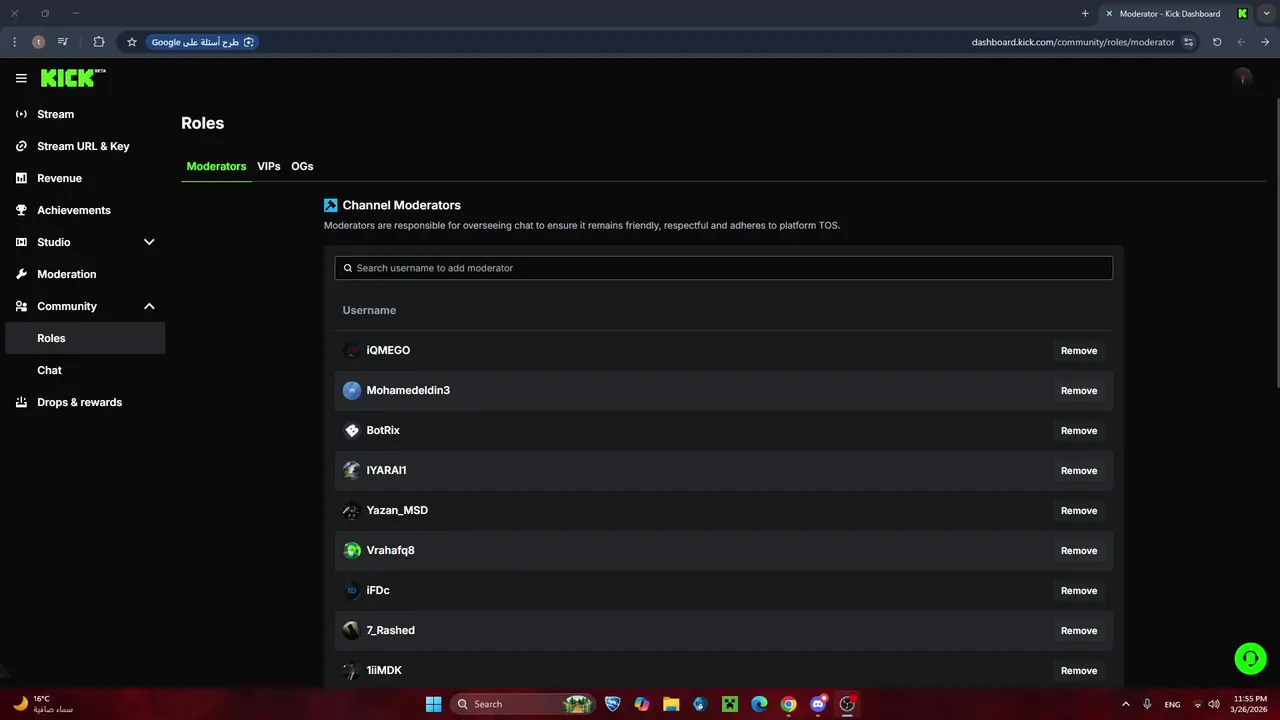The width and height of the screenshot is (1280, 720).
Task: Open the browser profile avatar in toolbar
Action: point(38,42)
